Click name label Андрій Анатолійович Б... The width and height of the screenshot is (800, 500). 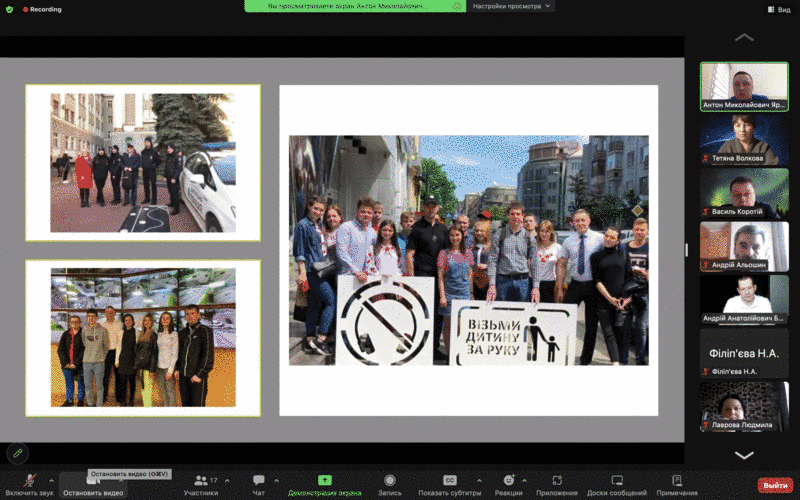pyautogui.click(x=743, y=318)
